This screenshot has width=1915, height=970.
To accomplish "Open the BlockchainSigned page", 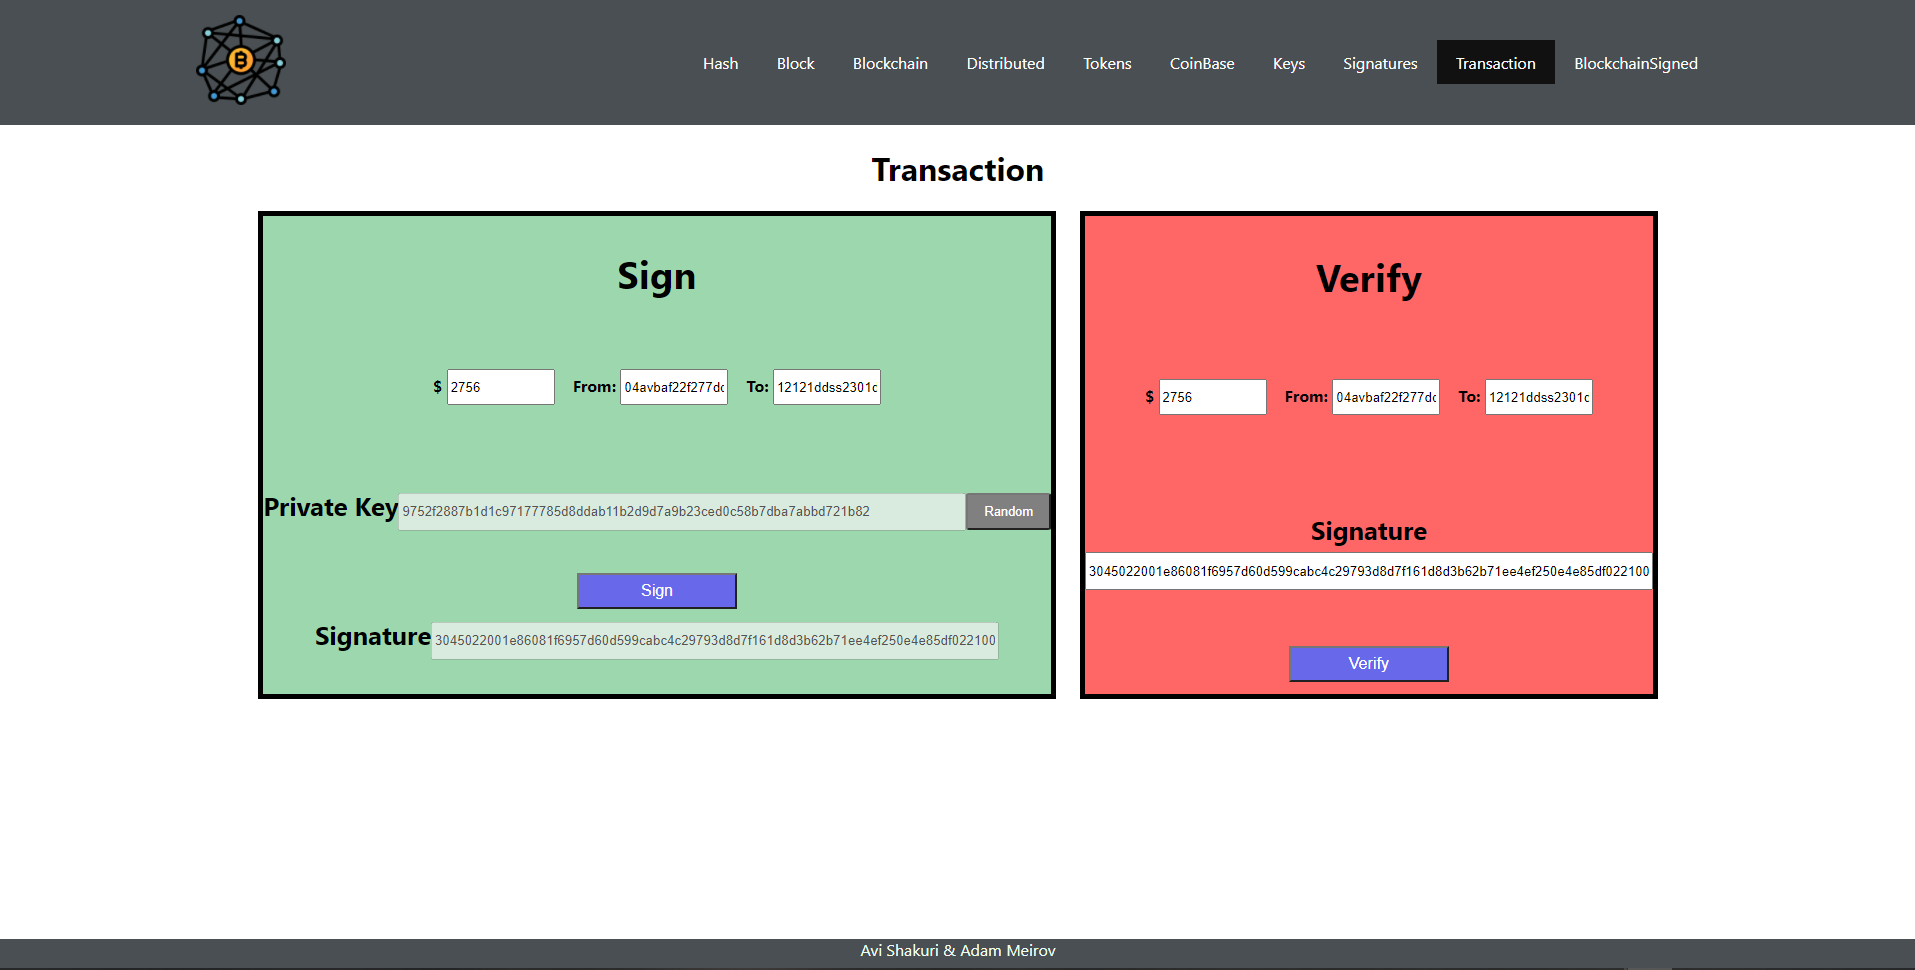I will point(1636,62).
